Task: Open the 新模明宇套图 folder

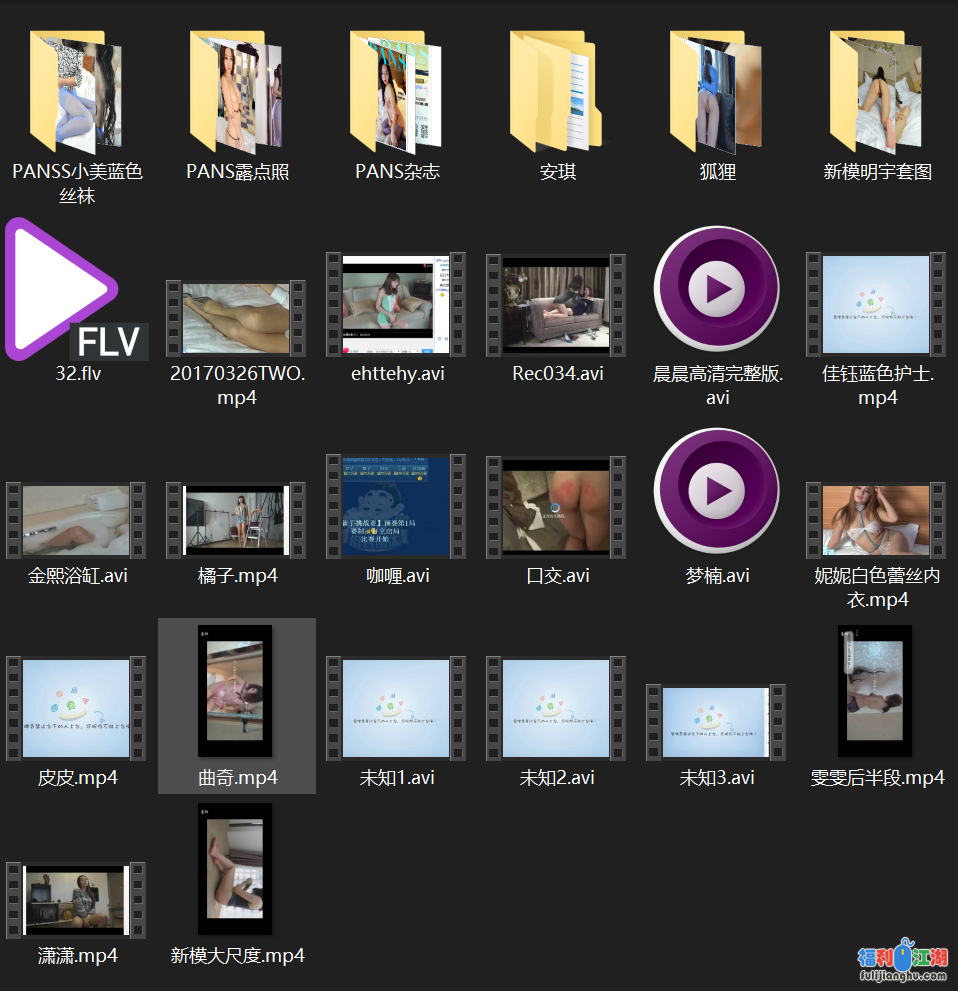Action: [x=877, y=93]
